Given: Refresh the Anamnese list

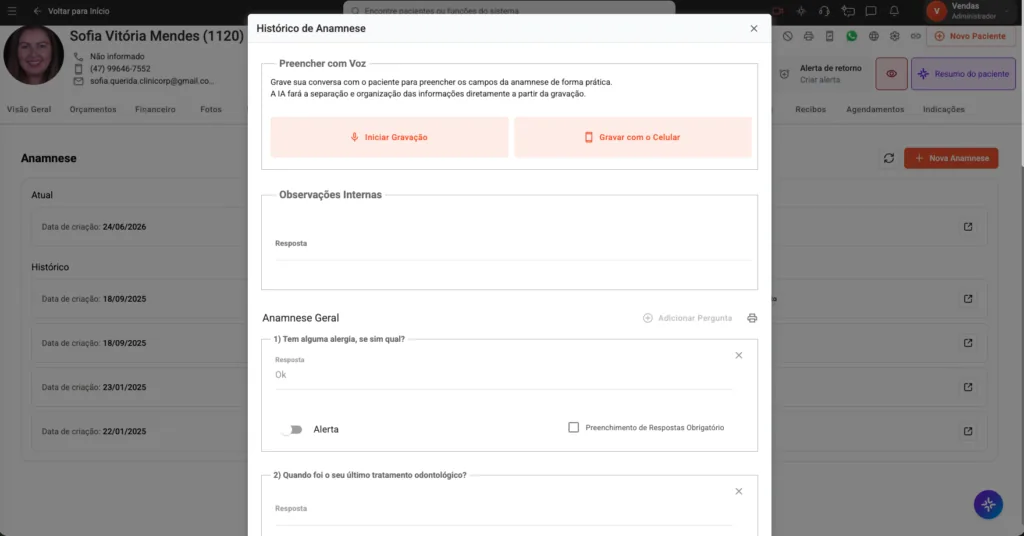Looking at the screenshot, I should (x=888, y=158).
